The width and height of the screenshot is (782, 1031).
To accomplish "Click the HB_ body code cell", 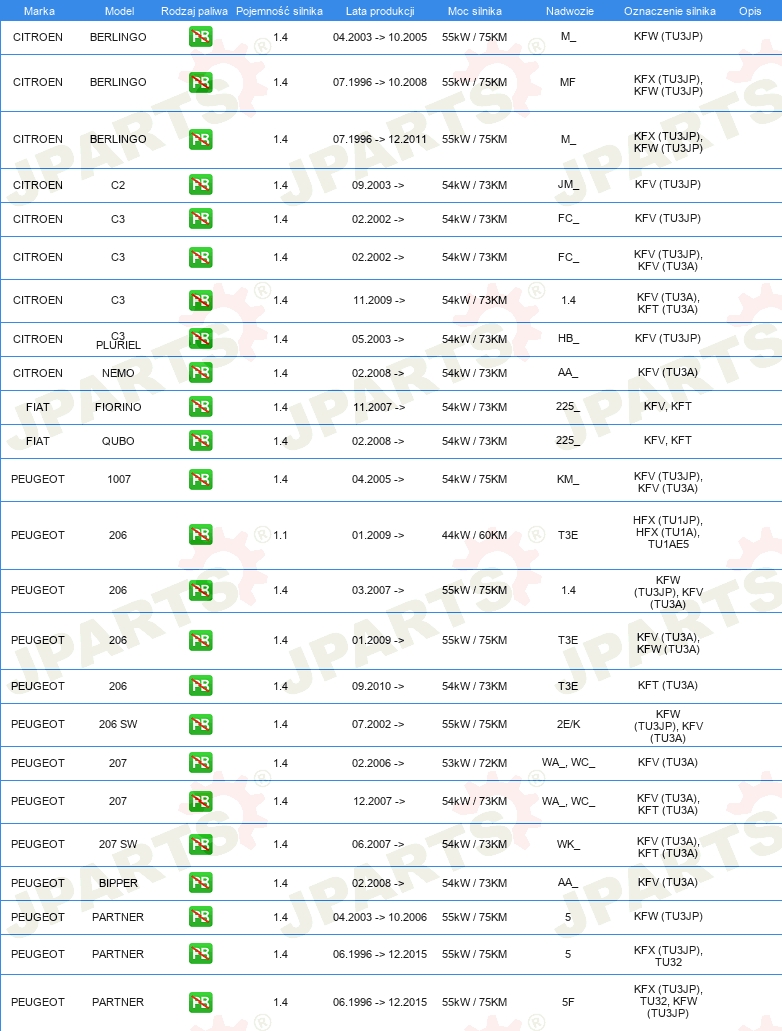I will click(x=568, y=339).
